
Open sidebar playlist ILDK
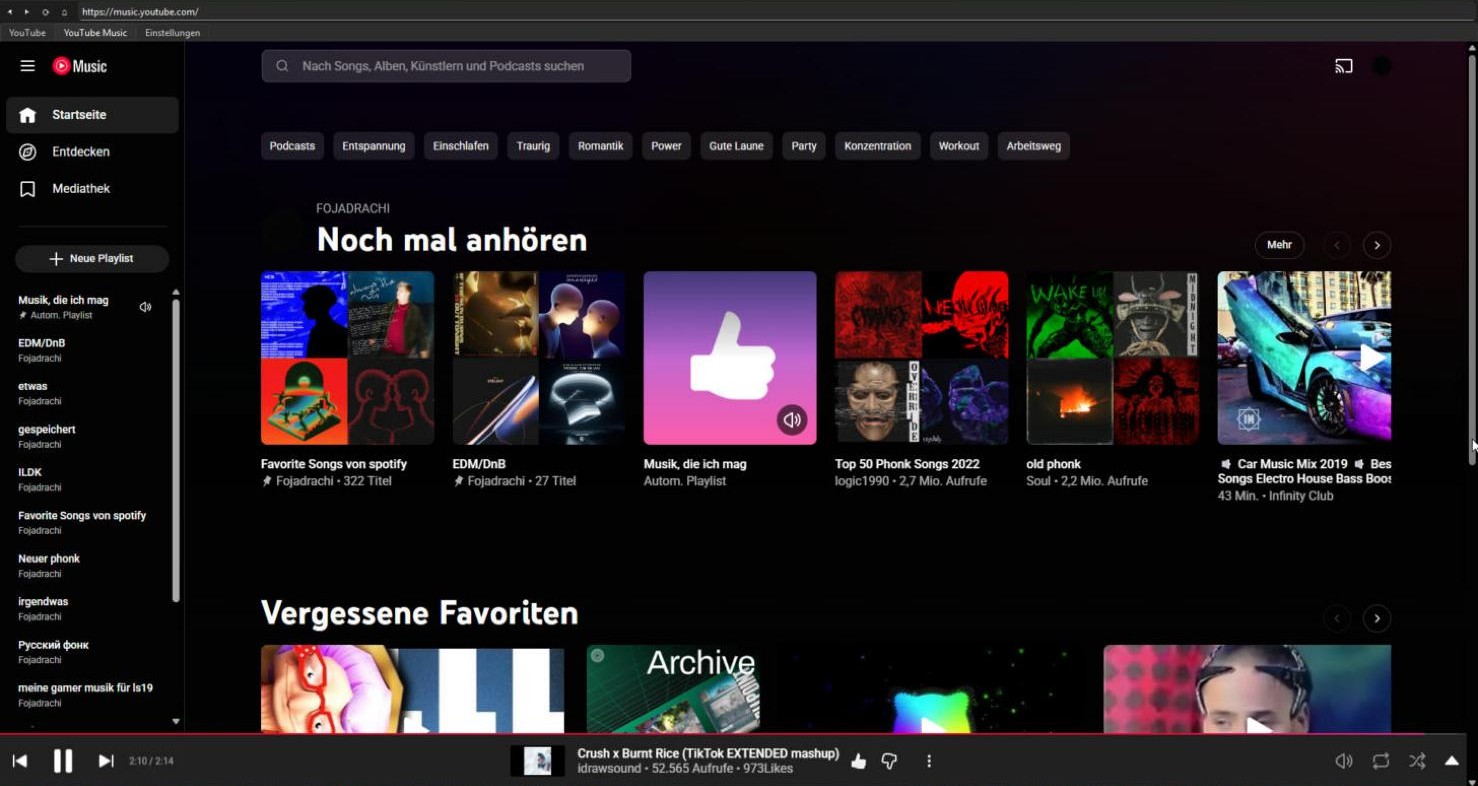(92, 479)
